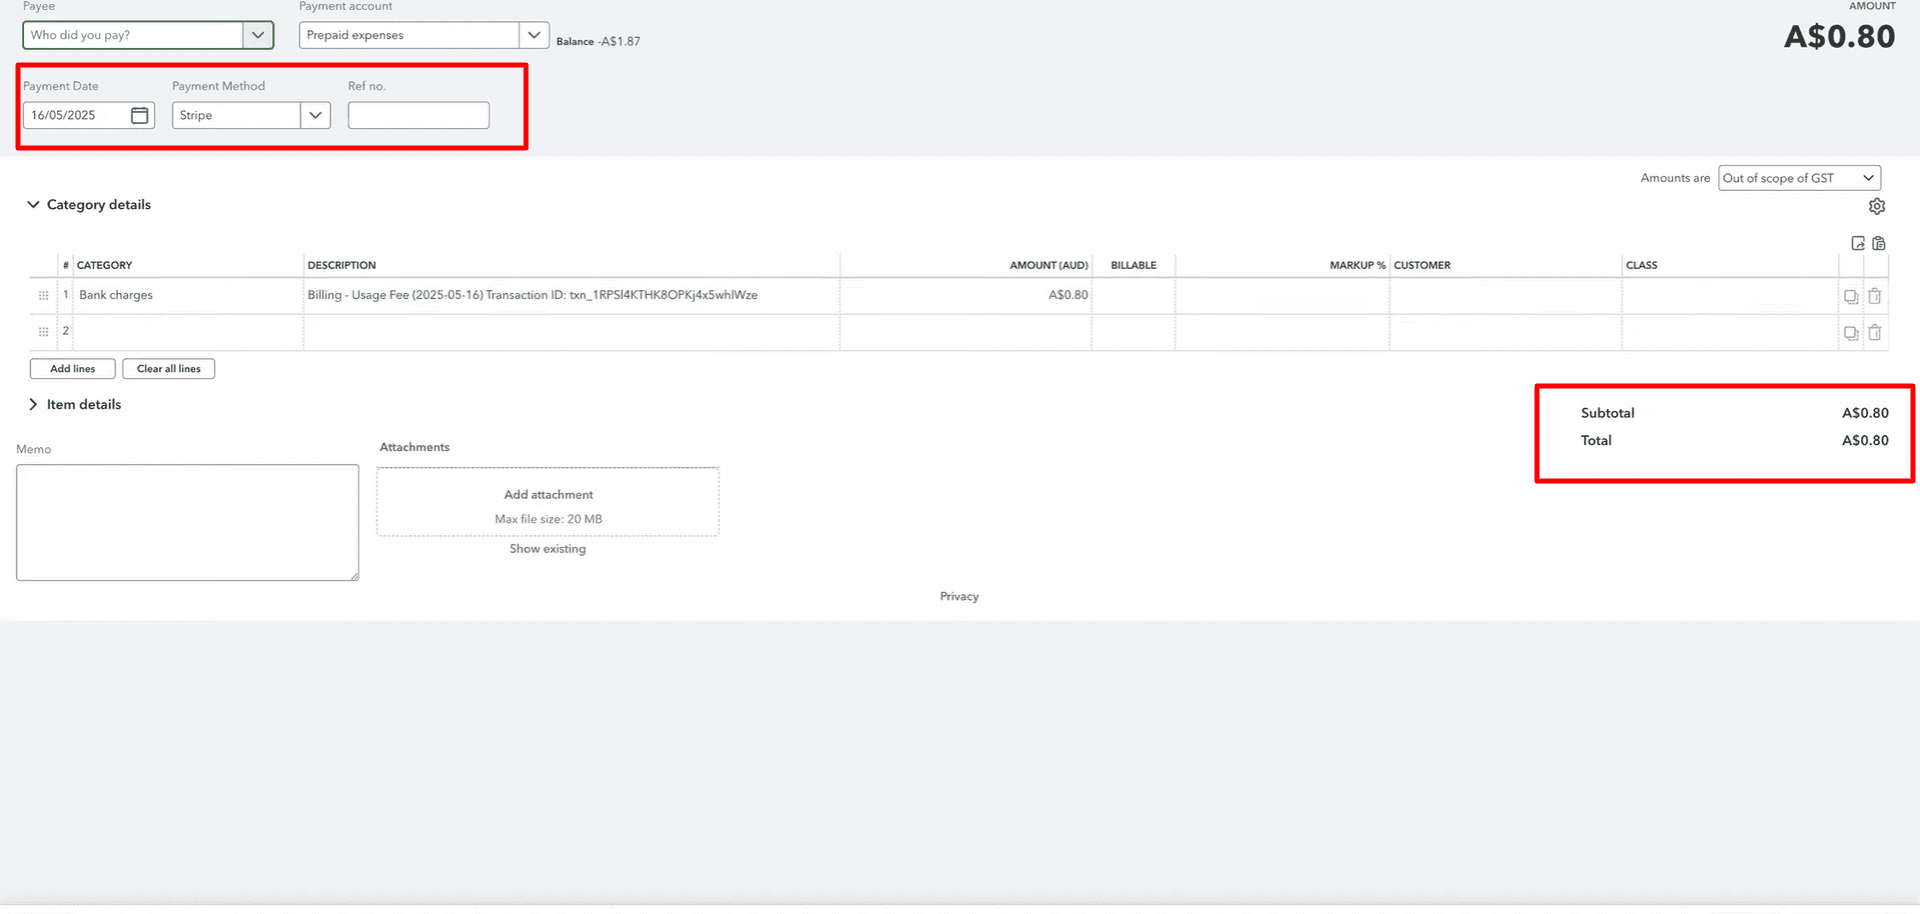Expand the Item details section
This screenshot has height=914, width=1920.
click(33, 404)
